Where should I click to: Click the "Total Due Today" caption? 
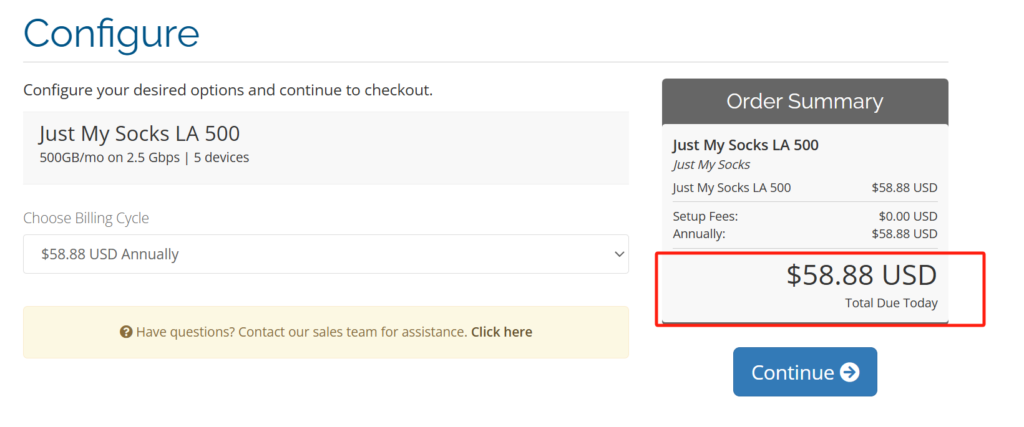pyautogui.click(x=891, y=303)
